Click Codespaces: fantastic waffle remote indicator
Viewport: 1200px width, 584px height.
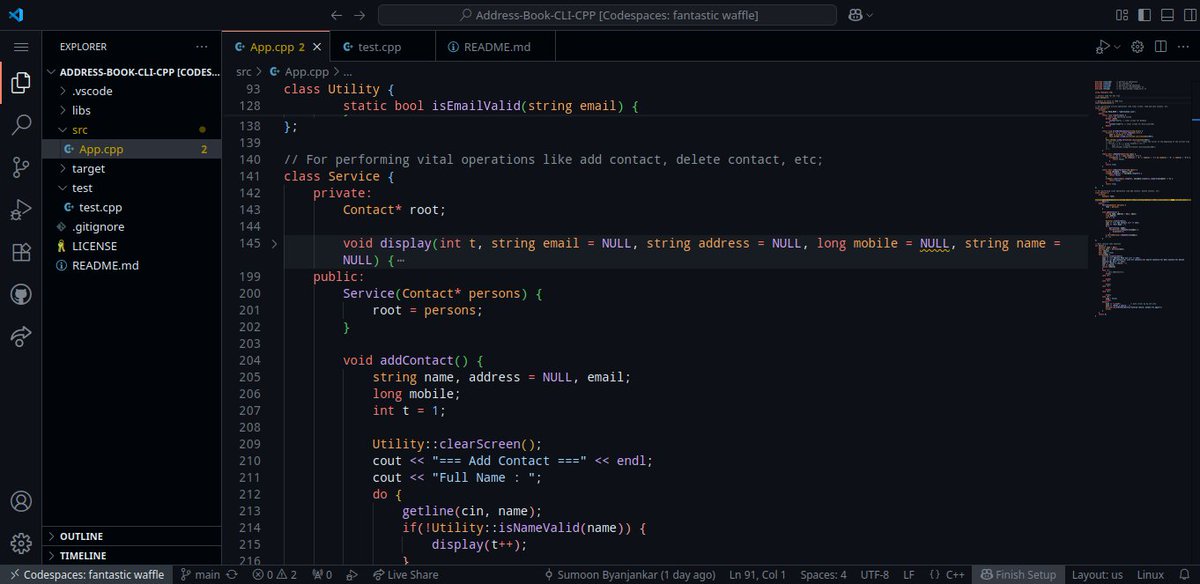[x=86, y=575]
